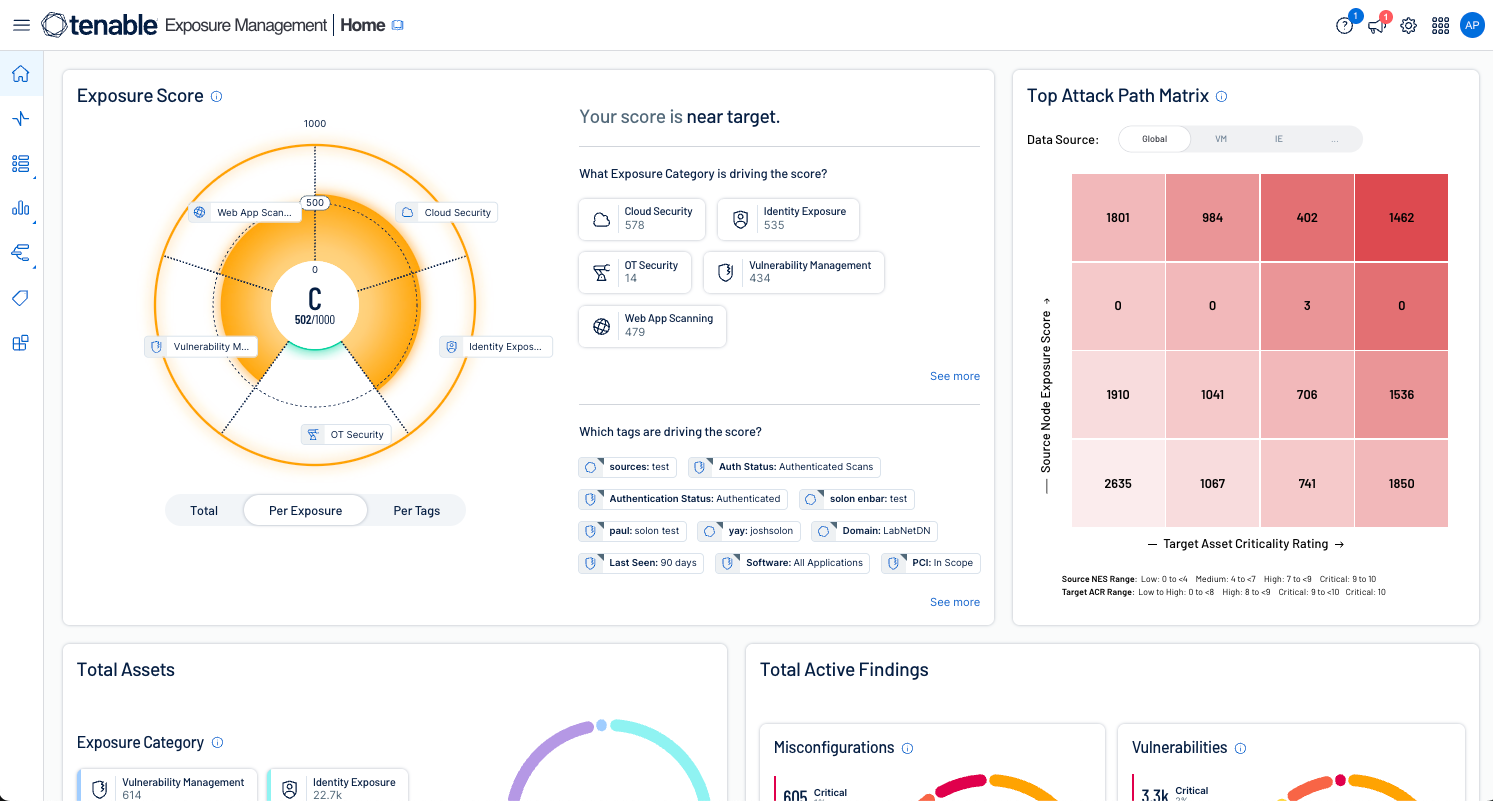The image size is (1493, 801).
Task: Click the 1462 cell in the attack matrix
Action: point(1401,218)
